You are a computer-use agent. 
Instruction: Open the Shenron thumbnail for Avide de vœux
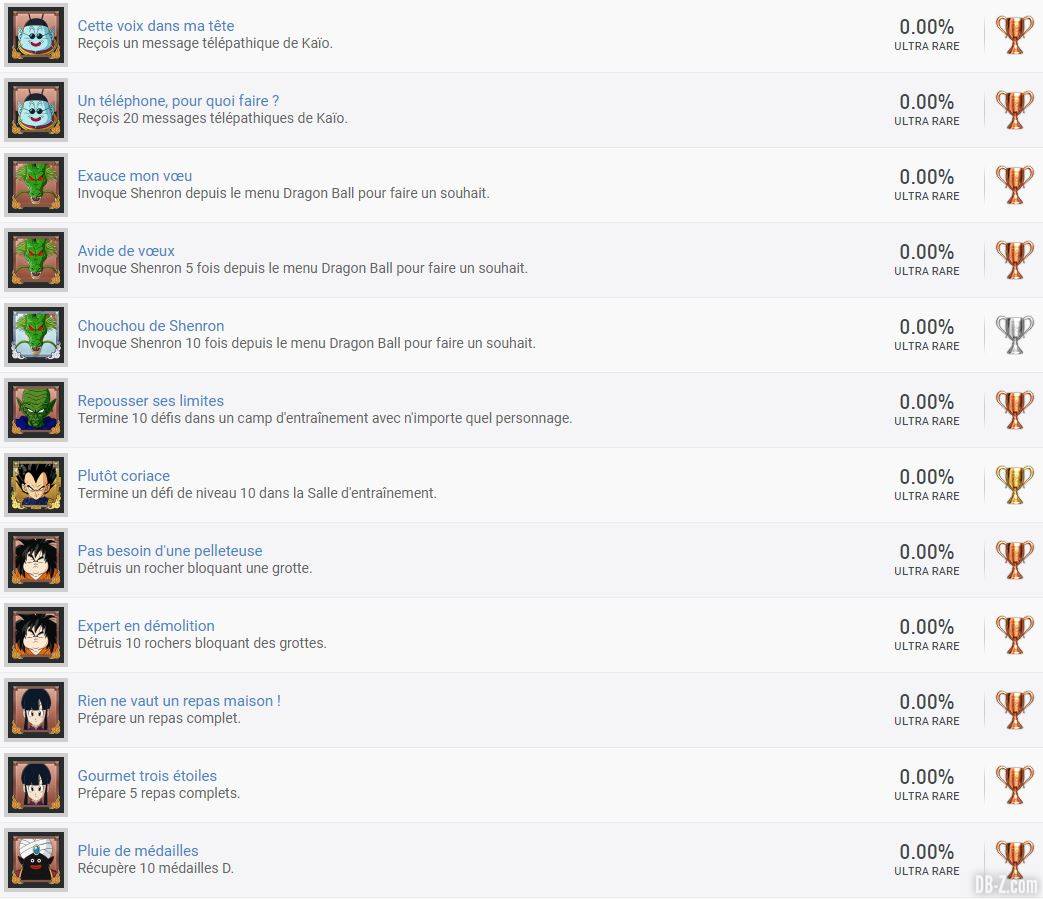point(36,260)
